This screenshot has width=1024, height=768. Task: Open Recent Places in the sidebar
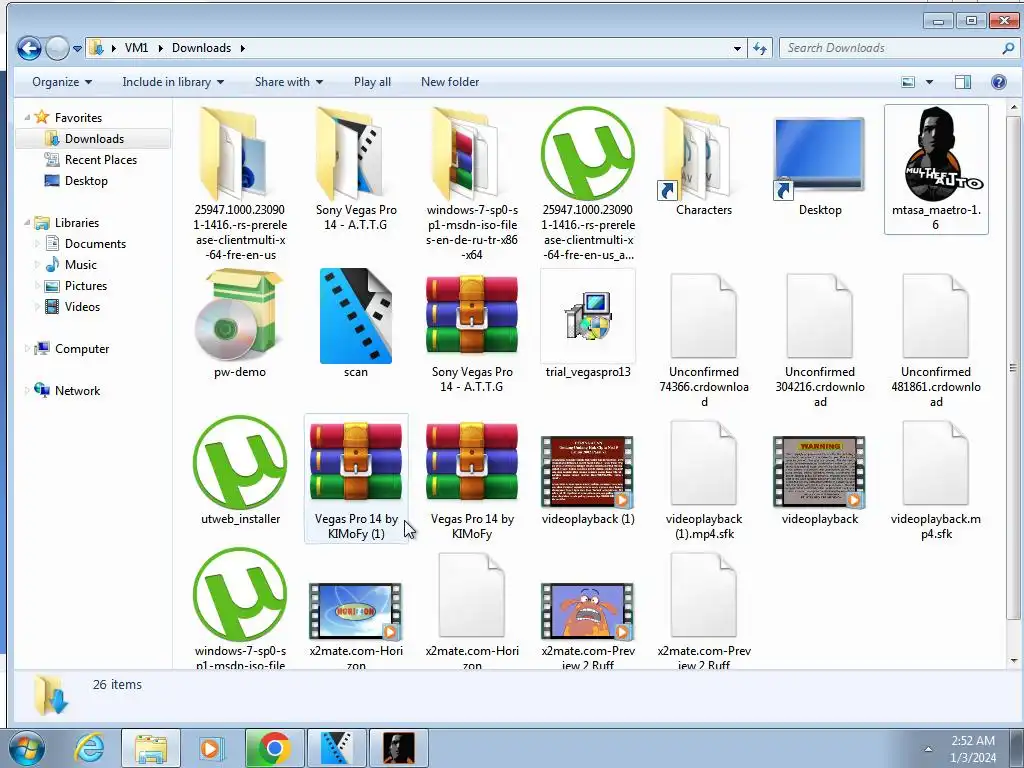pyautogui.click(x=100, y=159)
